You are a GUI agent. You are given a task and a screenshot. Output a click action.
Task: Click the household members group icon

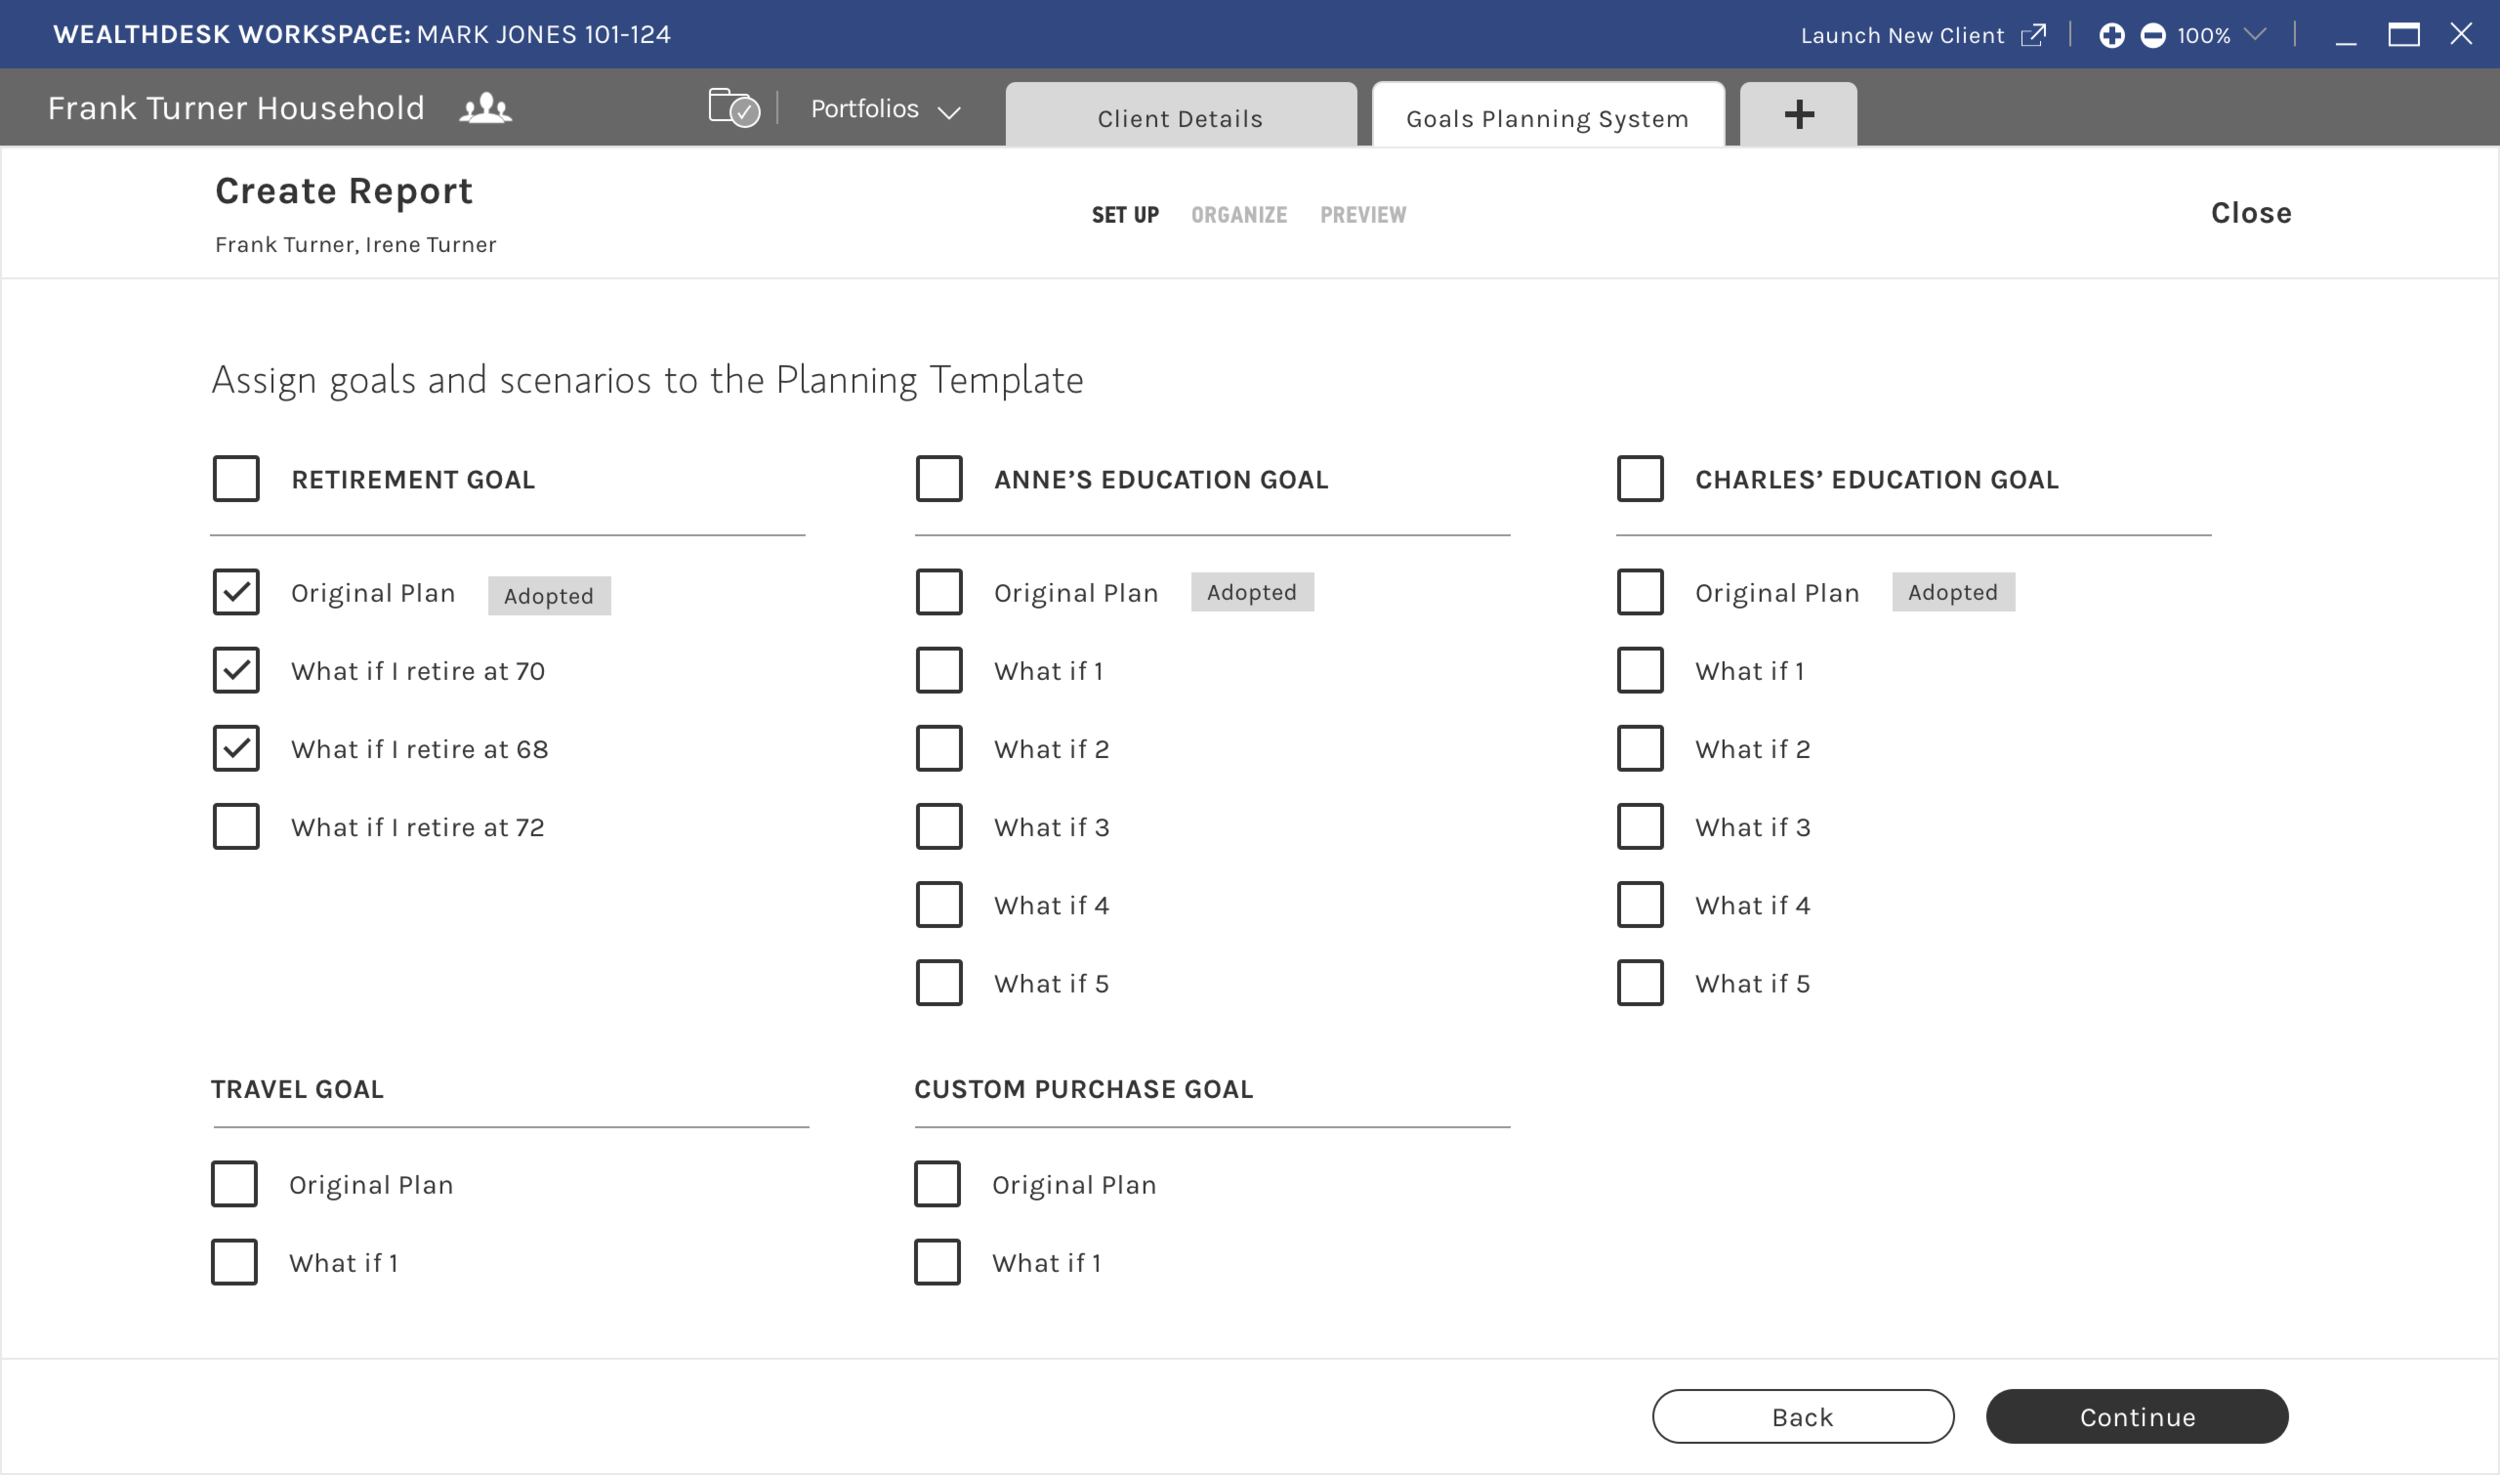[485, 108]
